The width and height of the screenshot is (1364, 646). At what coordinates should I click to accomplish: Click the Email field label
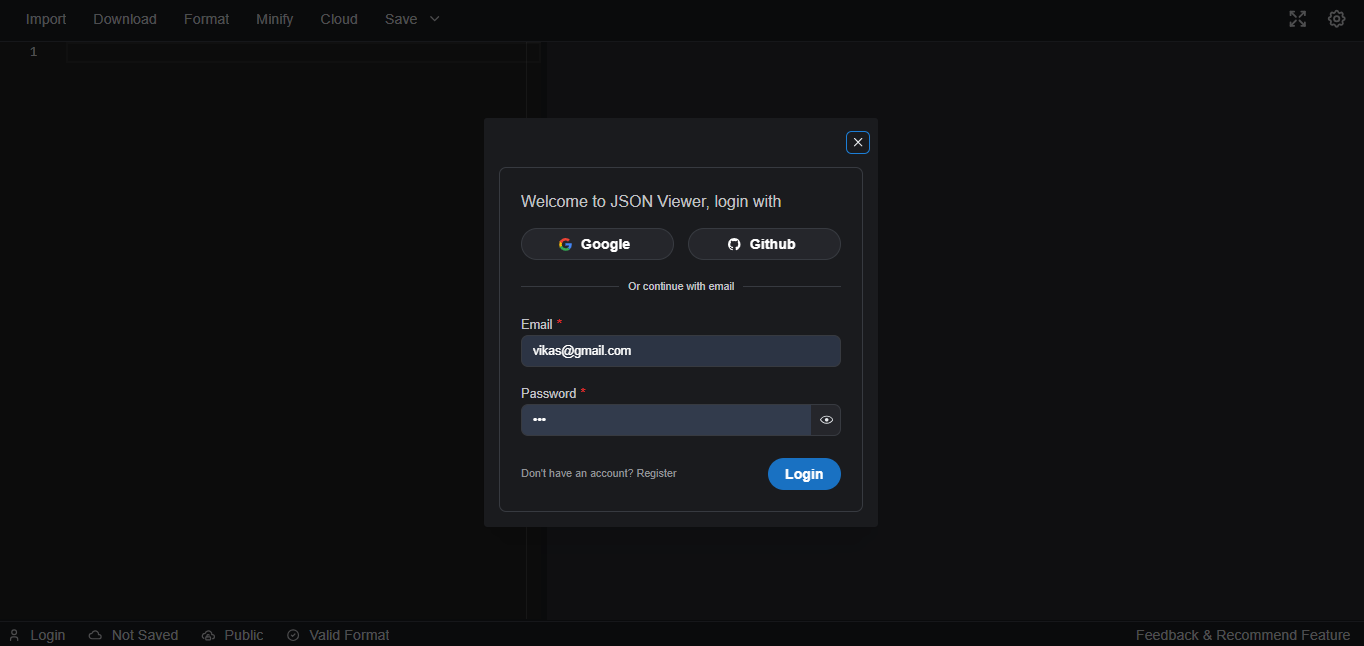[537, 324]
